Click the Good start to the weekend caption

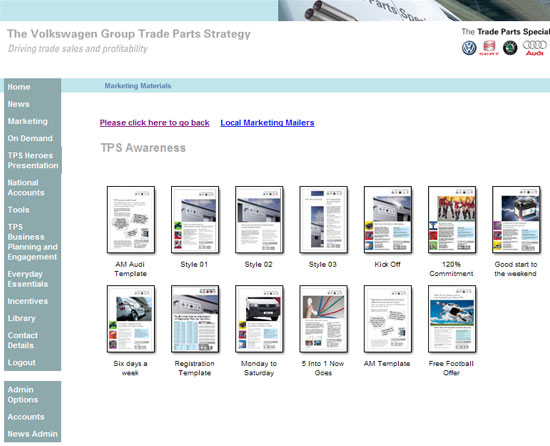tap(516, 269)
